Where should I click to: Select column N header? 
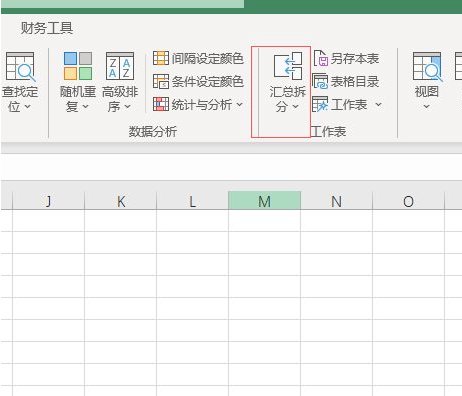337,201
